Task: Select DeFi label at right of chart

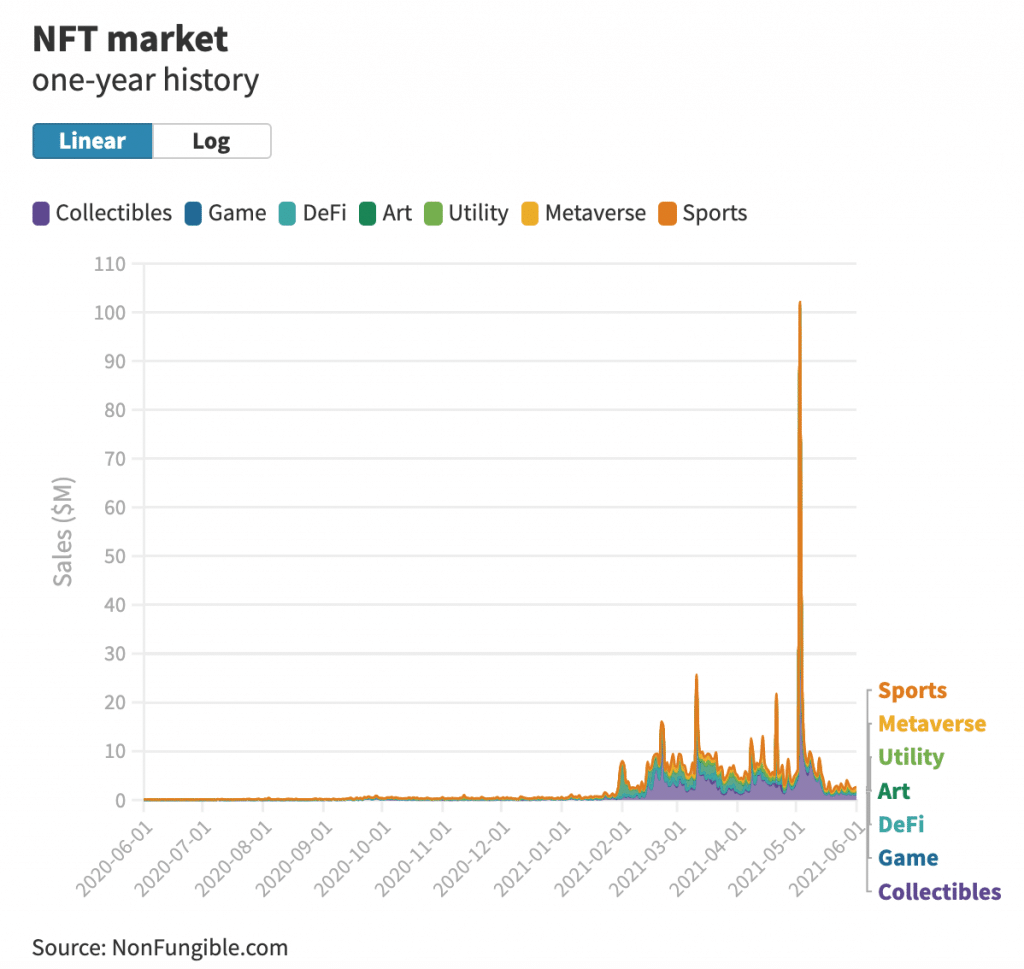Action: [x=900, y=824]
